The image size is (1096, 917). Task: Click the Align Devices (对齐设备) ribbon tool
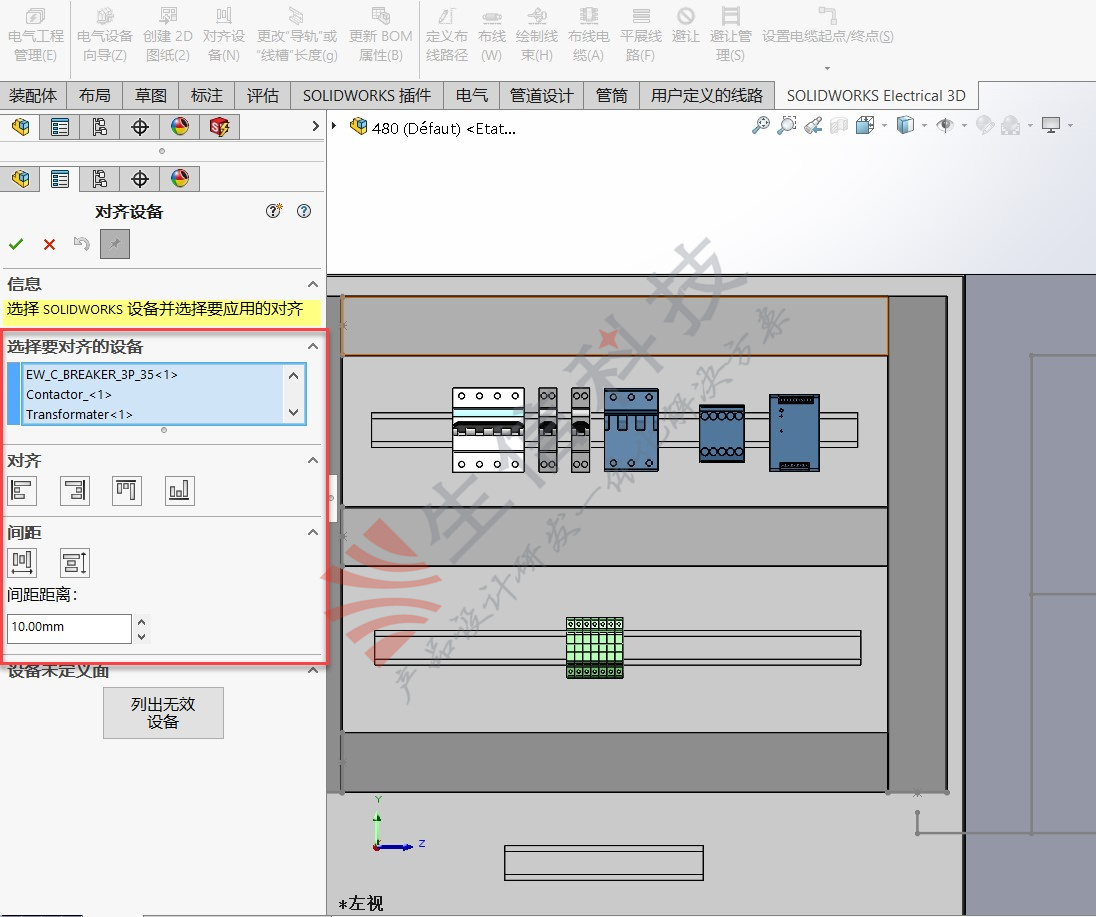point(224,34)
